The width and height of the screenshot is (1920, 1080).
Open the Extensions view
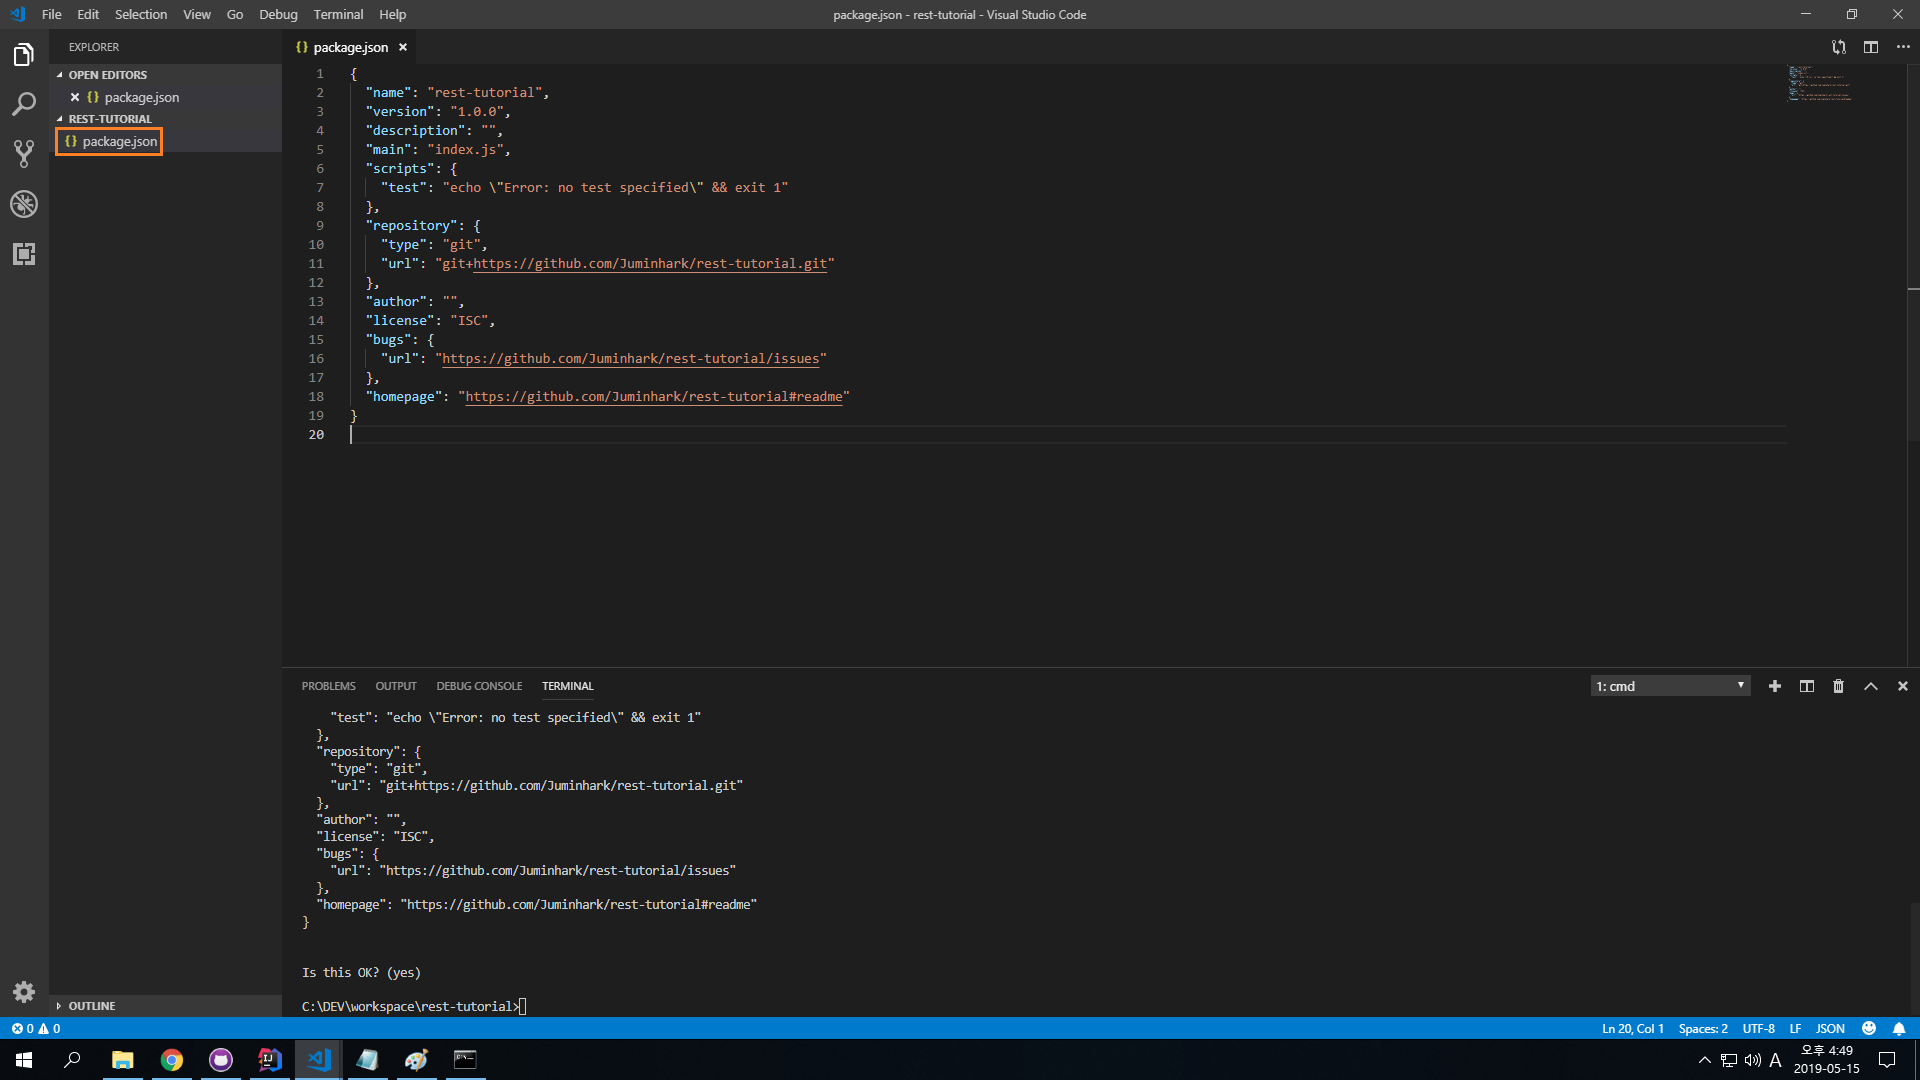(24, 254)
